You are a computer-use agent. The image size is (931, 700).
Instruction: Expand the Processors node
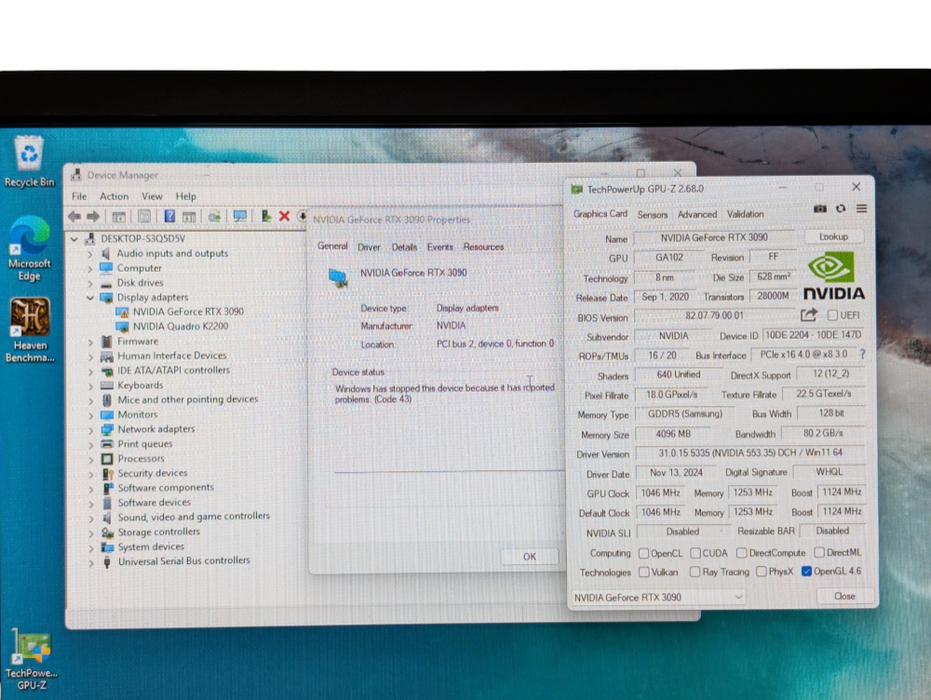91,459
